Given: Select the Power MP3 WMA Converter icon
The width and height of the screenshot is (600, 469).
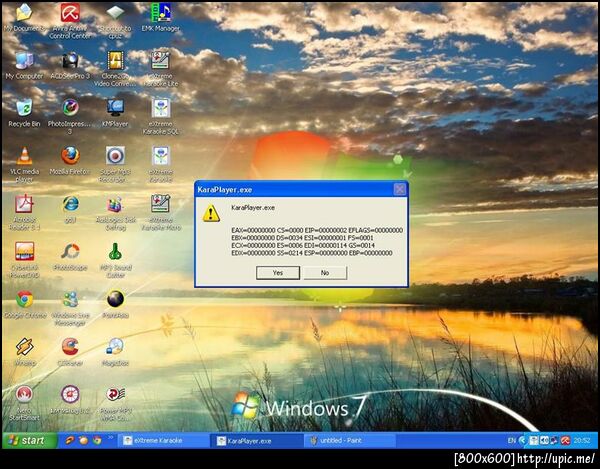Looking at the screenshot, I should point(115,403).
